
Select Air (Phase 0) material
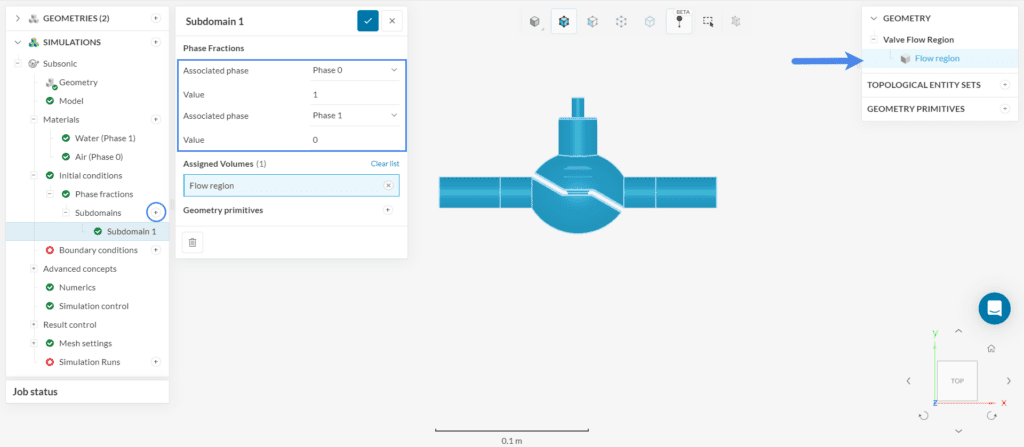tap(99, 157)
